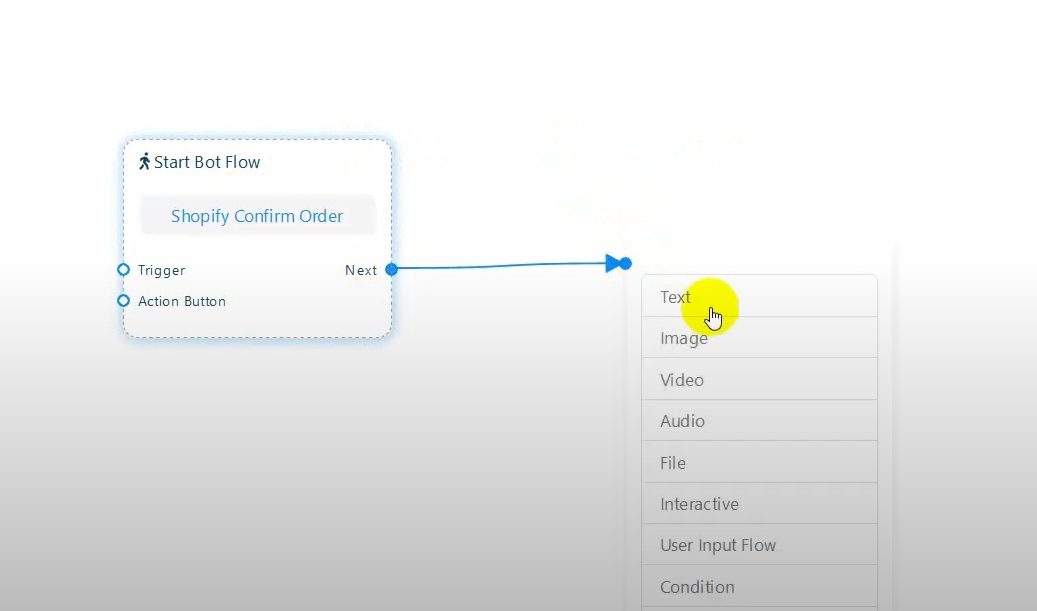The height and width of the screenshot is (611, 1037).
Task: Click the Action Button socket circle
Action: tap(123, 301)
